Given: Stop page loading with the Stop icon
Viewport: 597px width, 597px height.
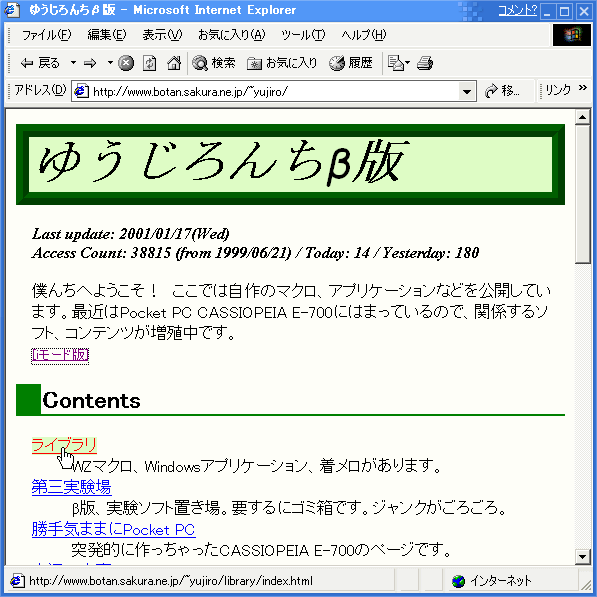Looking at the screenshot, I should pyautogui.click(x=126, y=63).
